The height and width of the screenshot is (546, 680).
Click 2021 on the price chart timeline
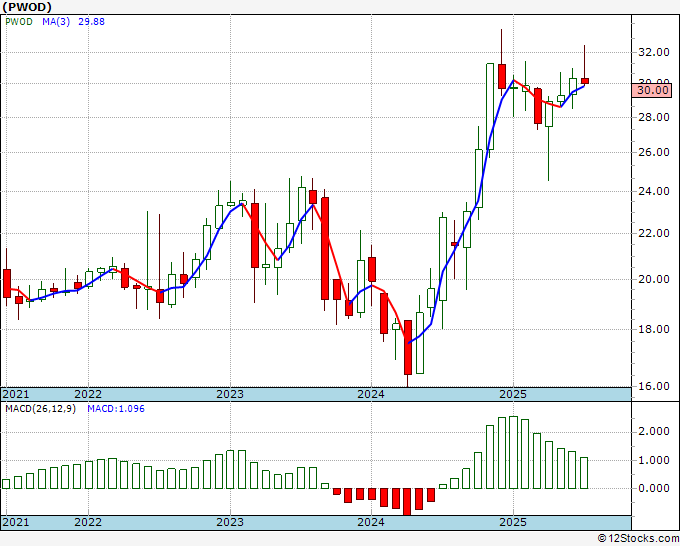(x=16, y=394)
